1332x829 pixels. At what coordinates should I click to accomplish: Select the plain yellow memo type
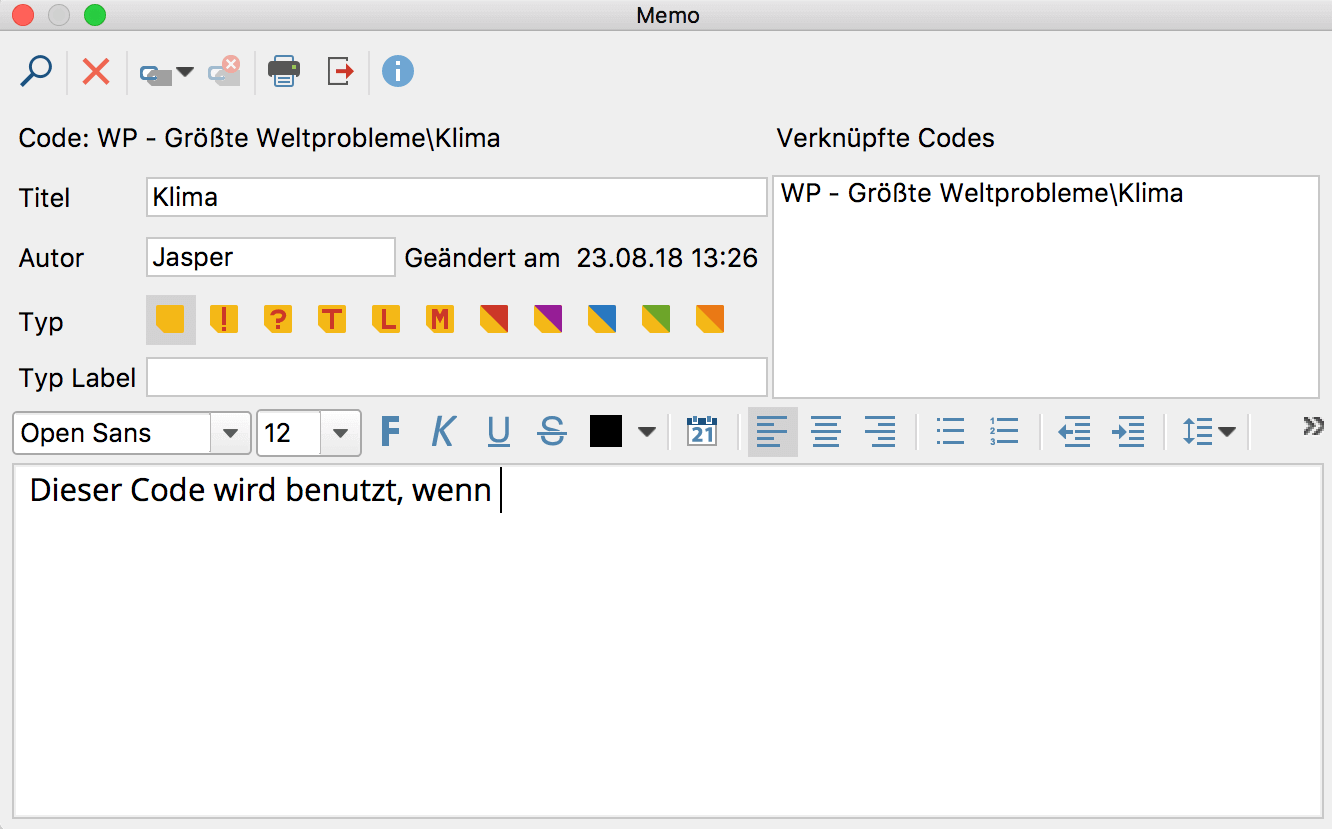(x=171, y=320)
